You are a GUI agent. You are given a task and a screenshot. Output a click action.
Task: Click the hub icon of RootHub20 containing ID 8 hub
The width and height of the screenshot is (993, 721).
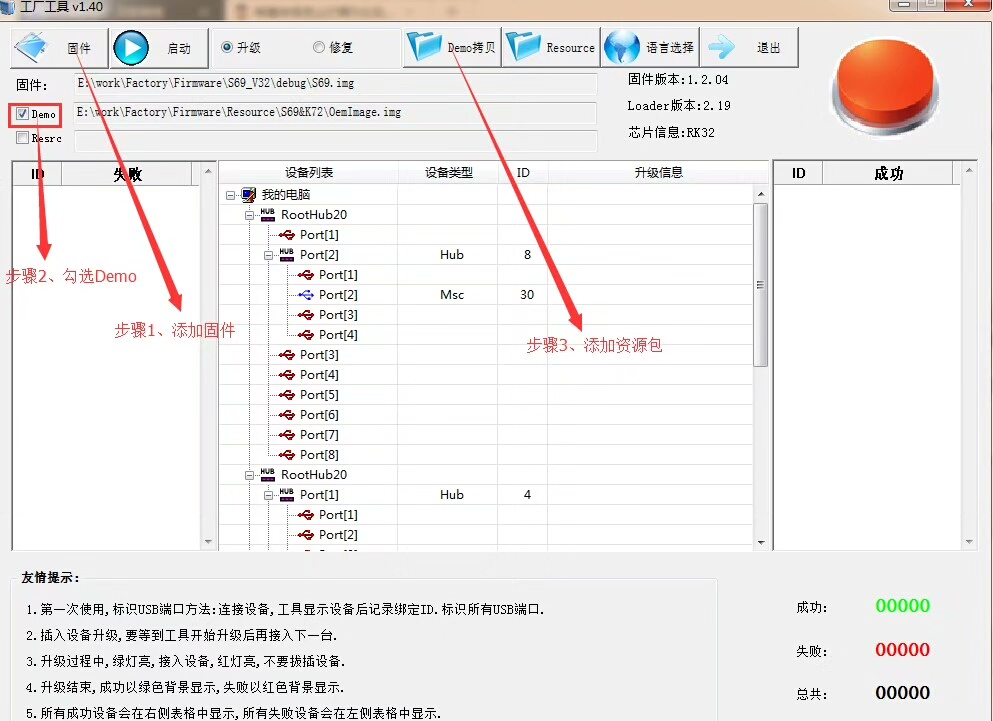coord(267,215)
